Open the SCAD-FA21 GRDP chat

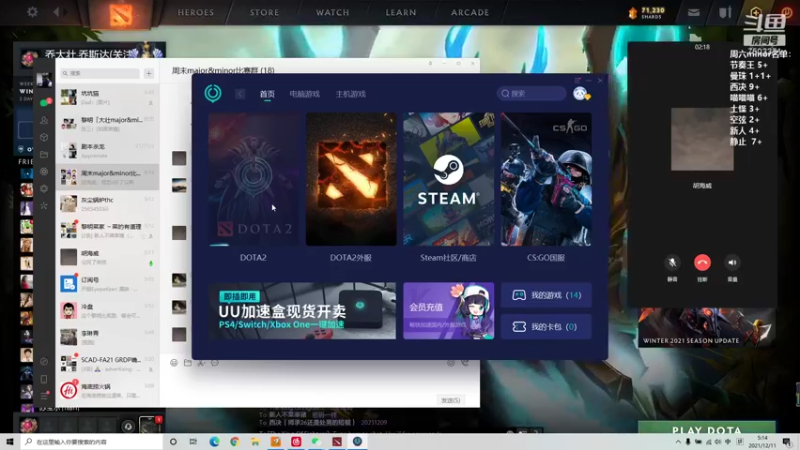click(107, 363)
